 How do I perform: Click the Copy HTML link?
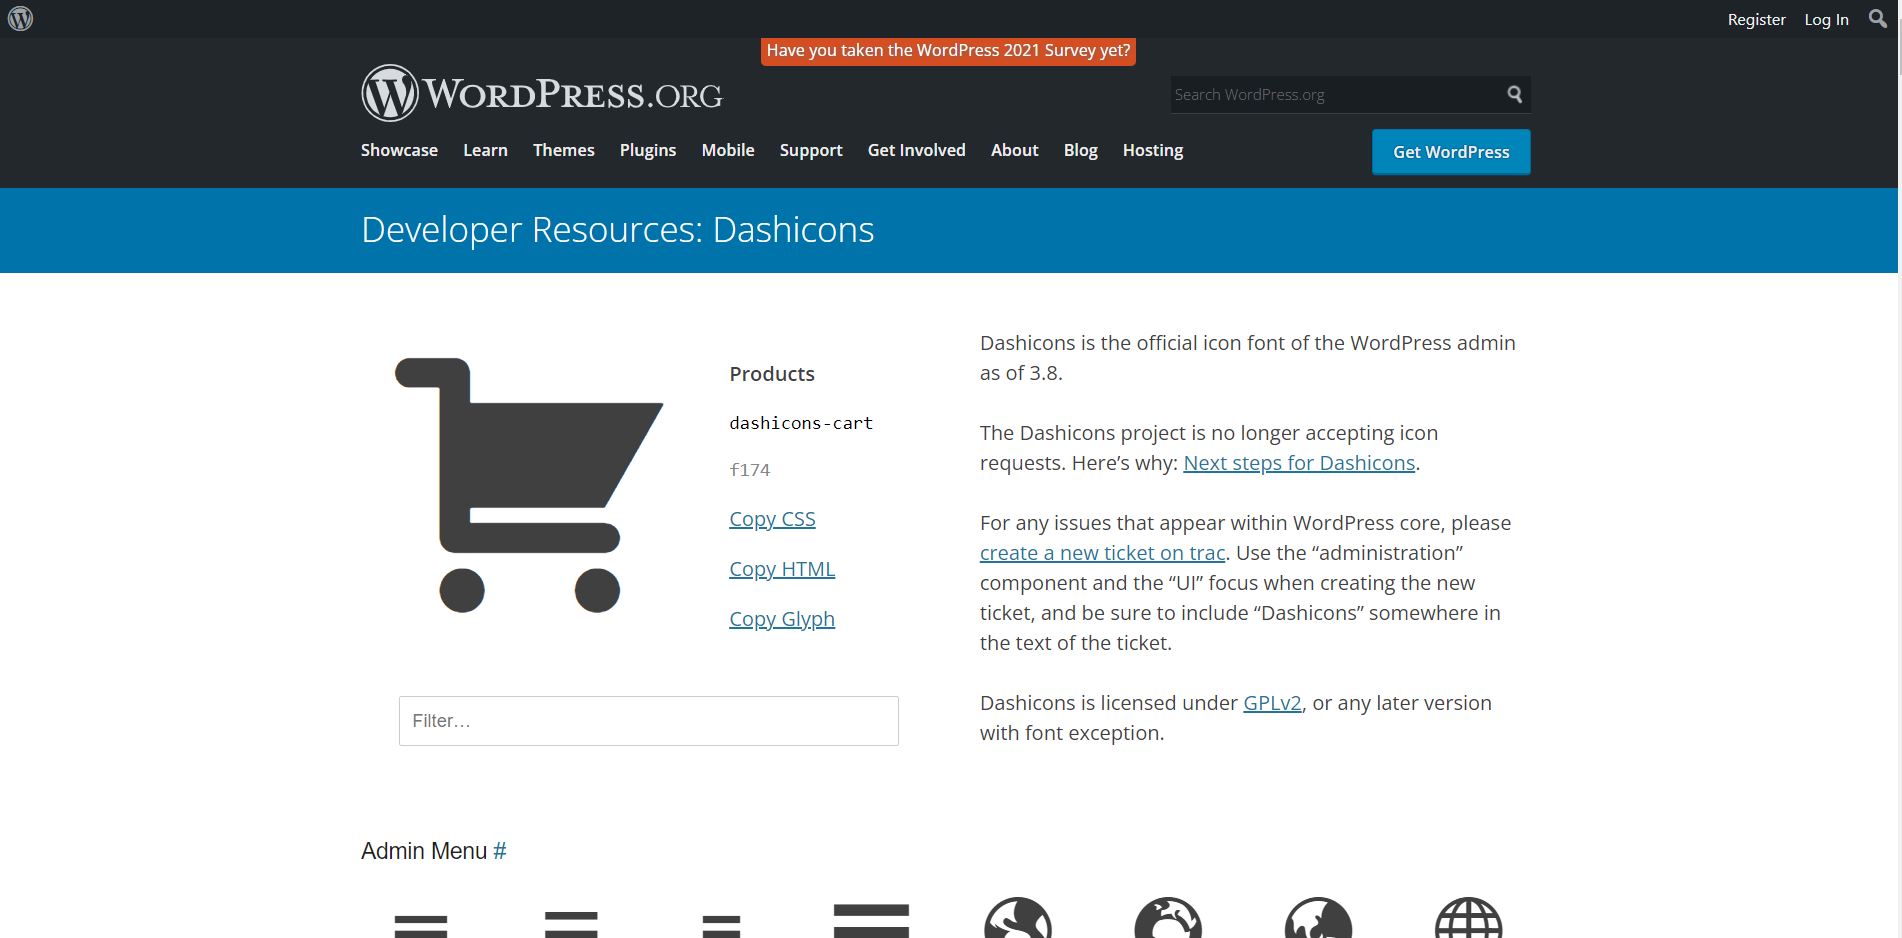click(x=781, y=569)
